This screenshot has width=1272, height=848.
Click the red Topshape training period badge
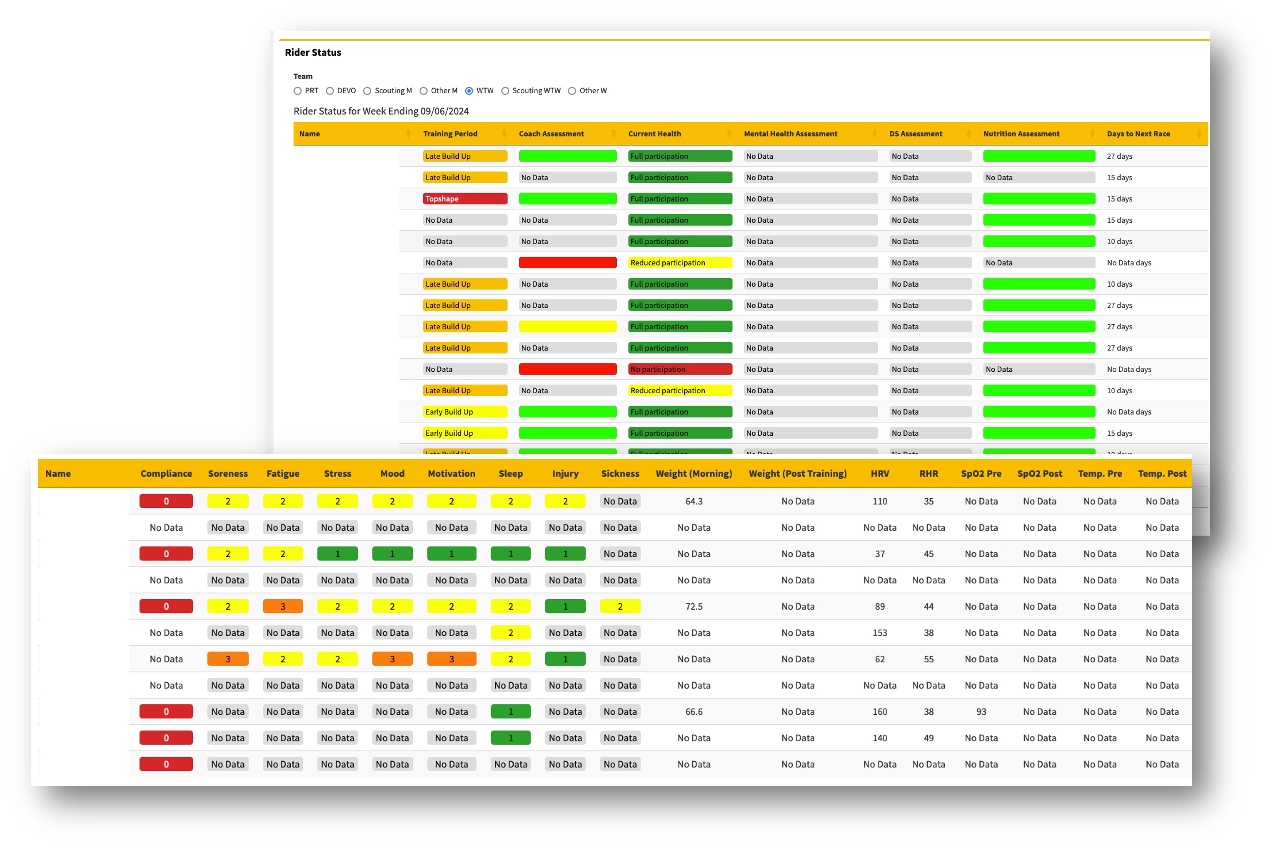click(465, 199)
